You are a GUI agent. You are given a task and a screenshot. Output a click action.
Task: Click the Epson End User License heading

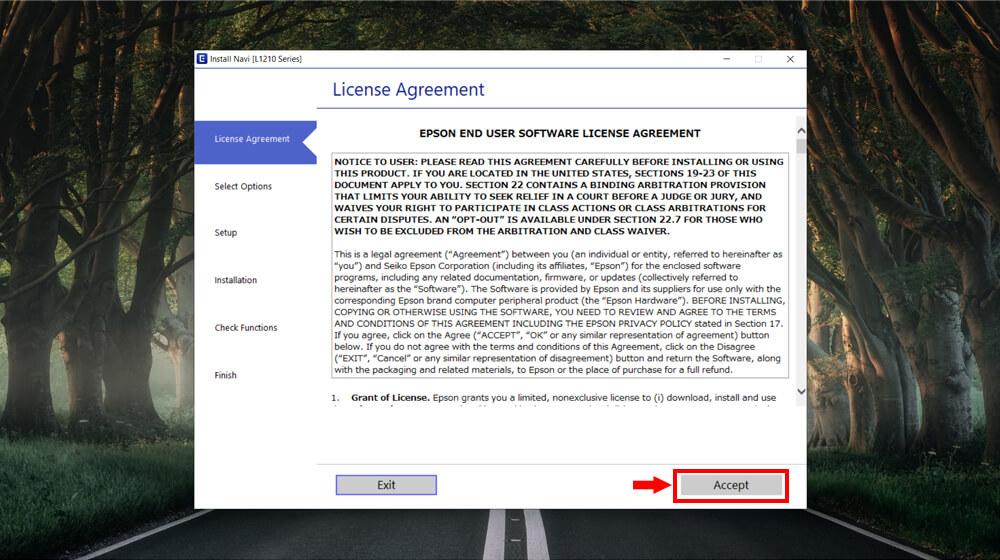[x=560, y=133]
